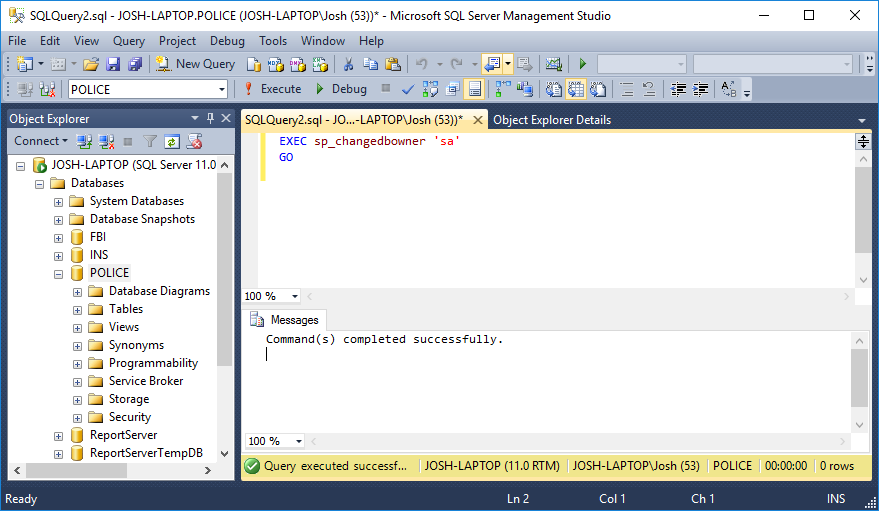Click Comment out selected lines icon
Viewport: 879px width, 511px height.
(627, 89)
